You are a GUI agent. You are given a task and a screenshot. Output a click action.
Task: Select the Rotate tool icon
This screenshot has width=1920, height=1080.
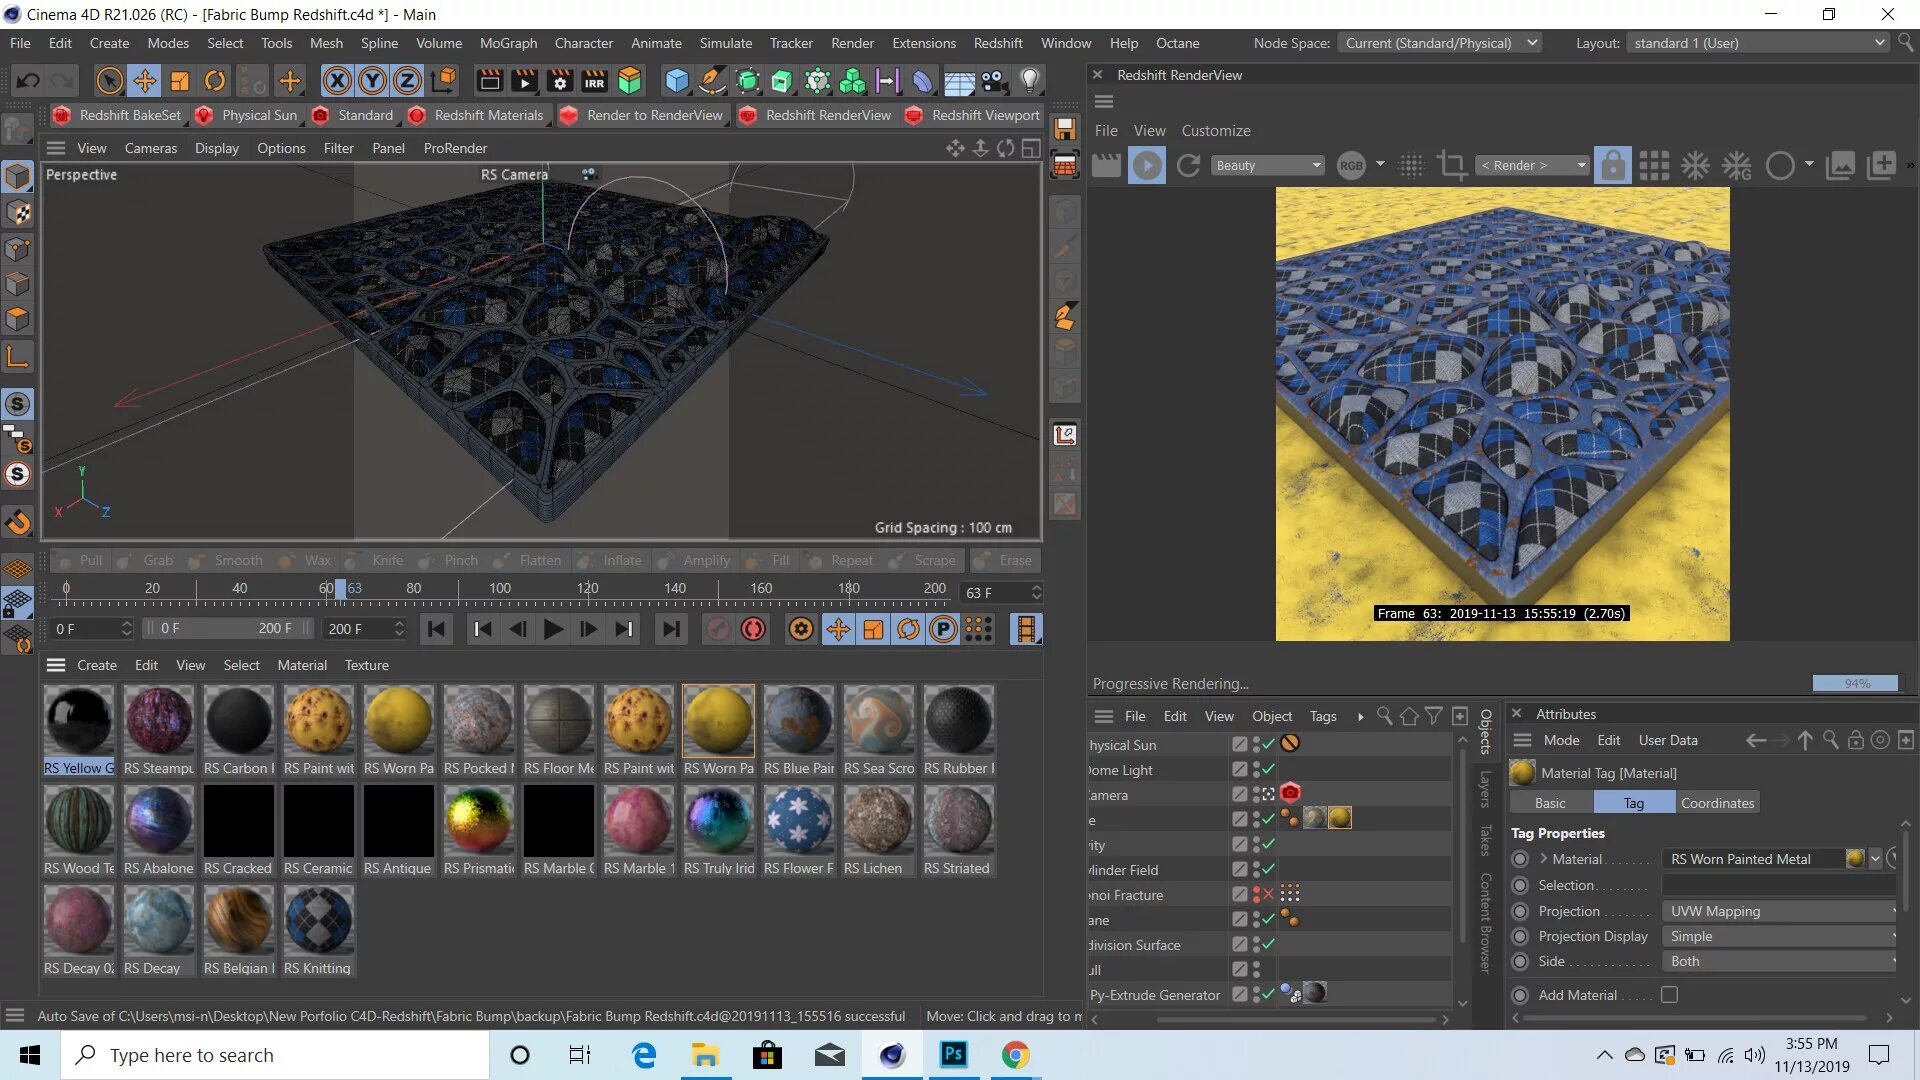214,80
